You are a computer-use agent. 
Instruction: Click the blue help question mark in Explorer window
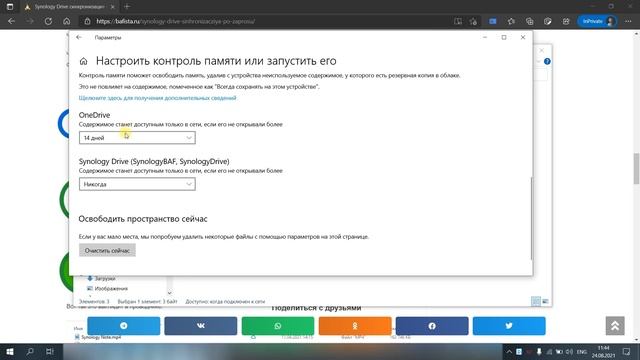pyautogui.click(x=547, y=61)
